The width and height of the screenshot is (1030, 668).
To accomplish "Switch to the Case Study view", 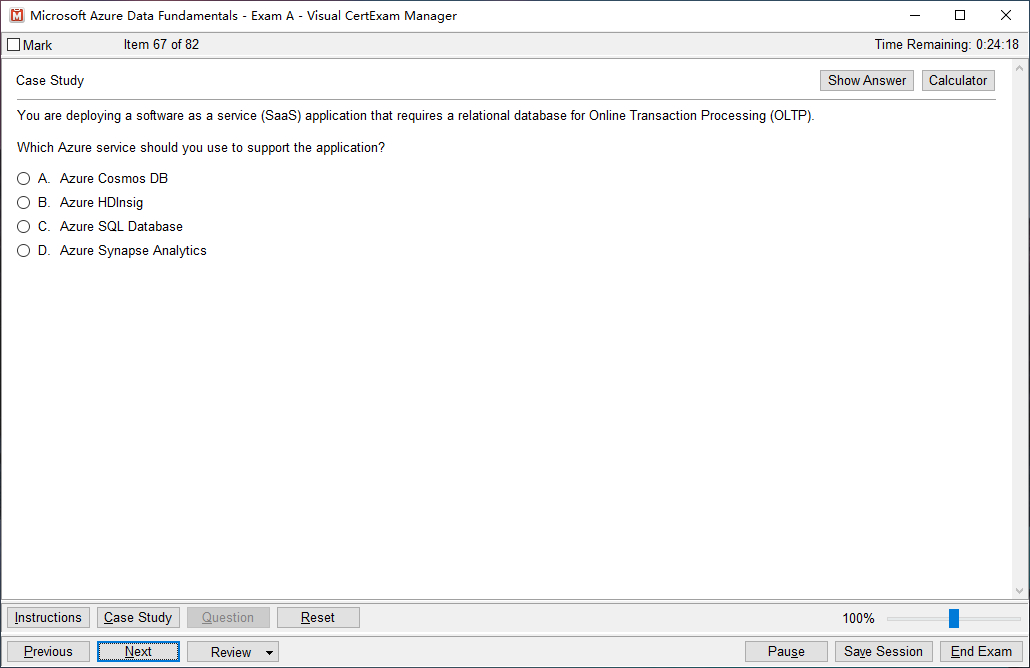I will pyautogui.click(x=138, y=618).
